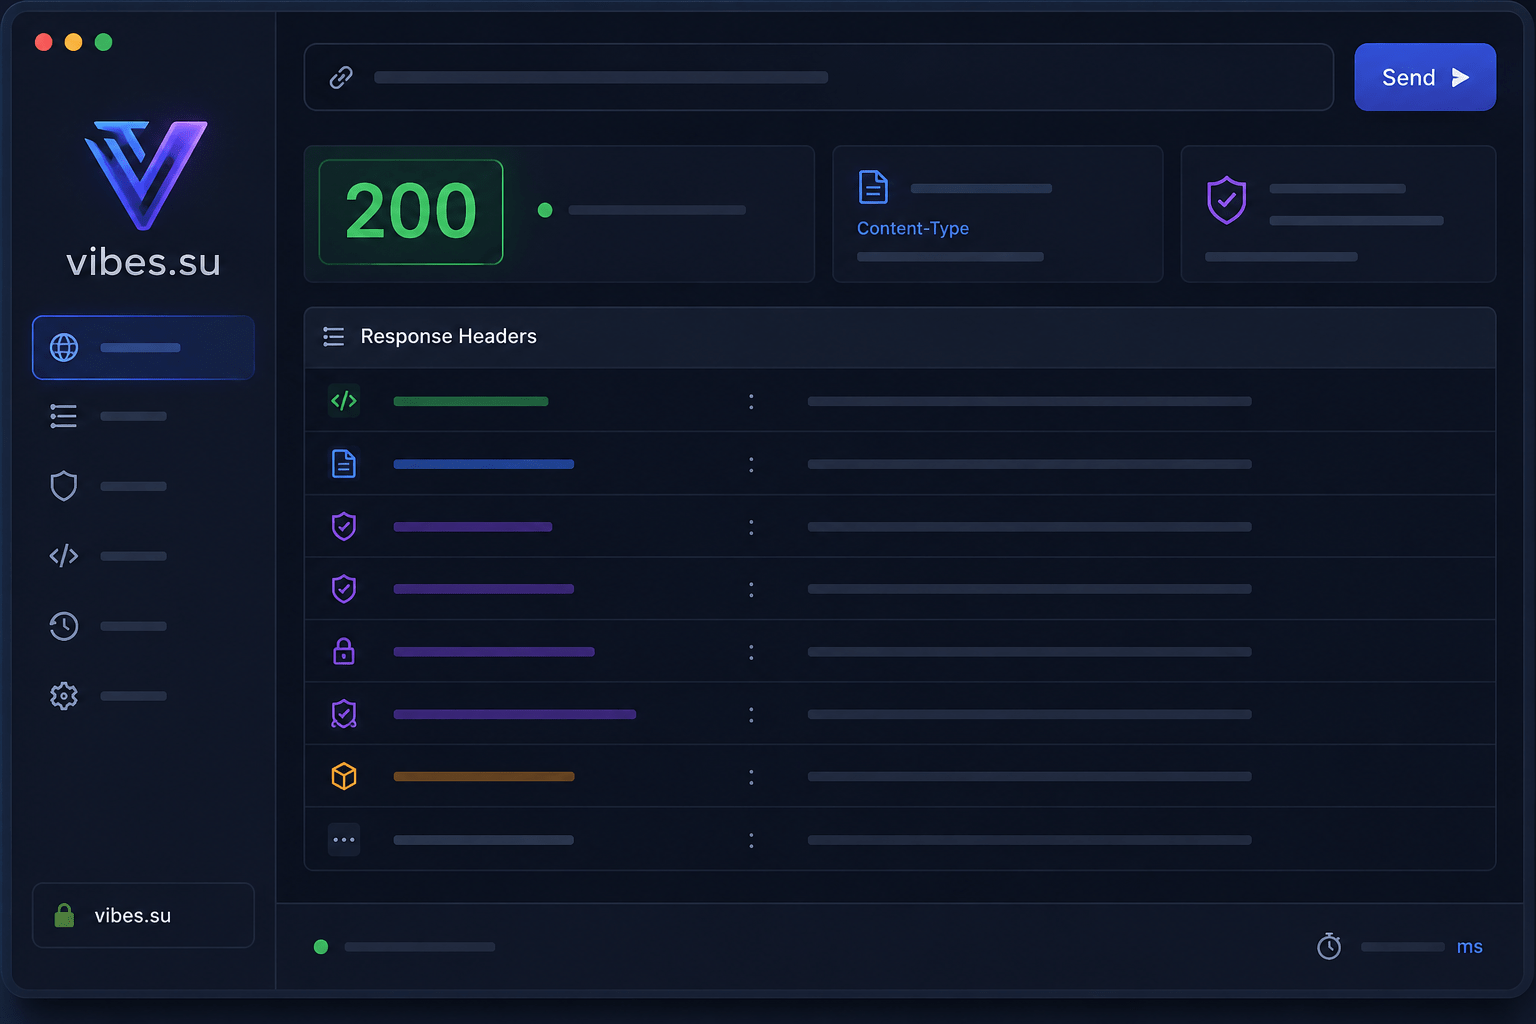Open the history clock icon
The width and height of the screenshot is (1536, 1024).
(64, 626)
